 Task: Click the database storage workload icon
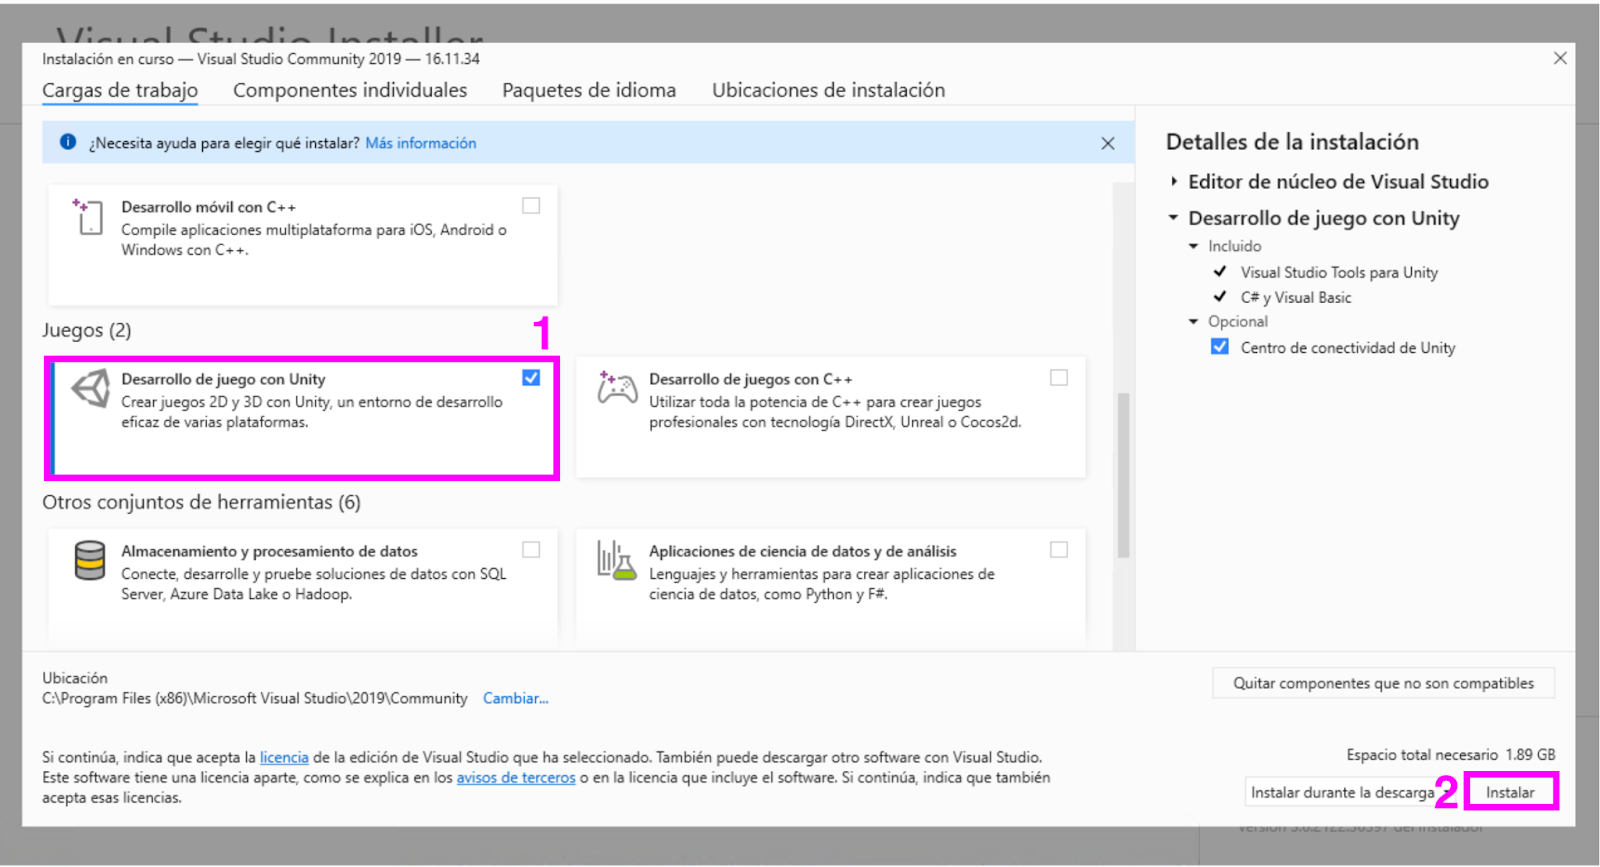coord(90,560)
